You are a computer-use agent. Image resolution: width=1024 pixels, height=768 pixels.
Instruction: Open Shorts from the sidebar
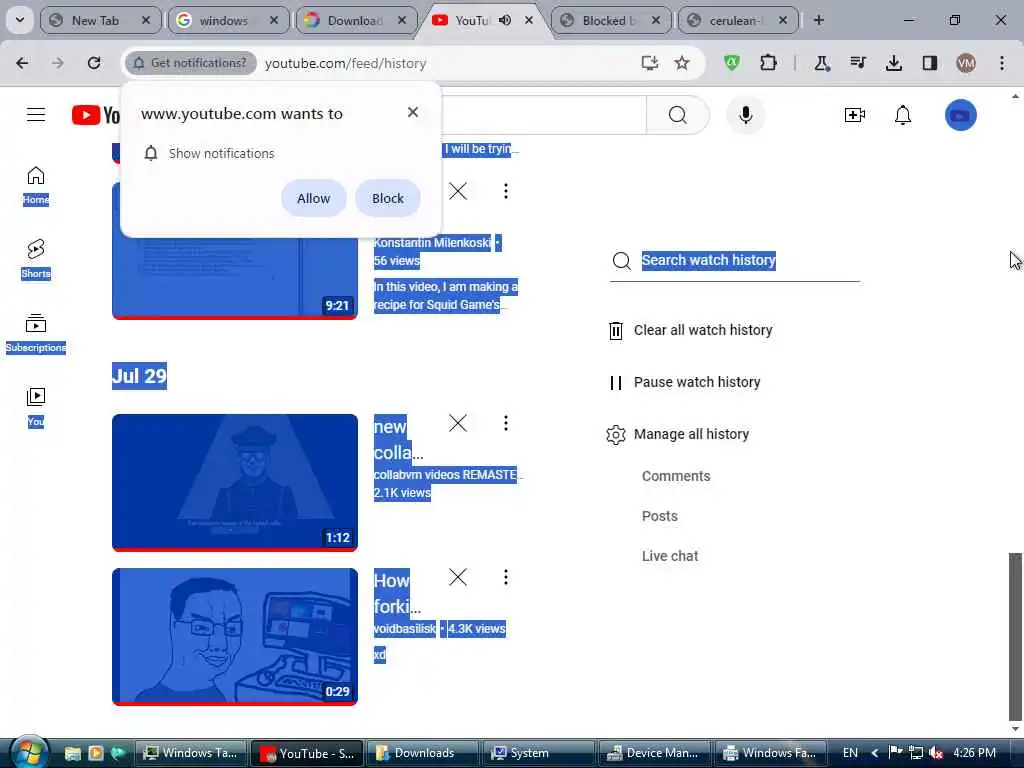[x=36, y=259]
